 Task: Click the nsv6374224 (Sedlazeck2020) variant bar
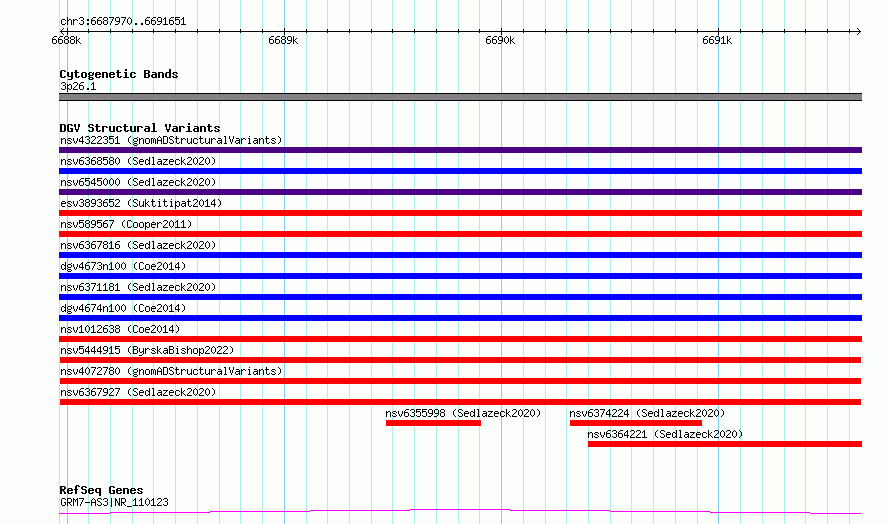[x=636, y=423]
